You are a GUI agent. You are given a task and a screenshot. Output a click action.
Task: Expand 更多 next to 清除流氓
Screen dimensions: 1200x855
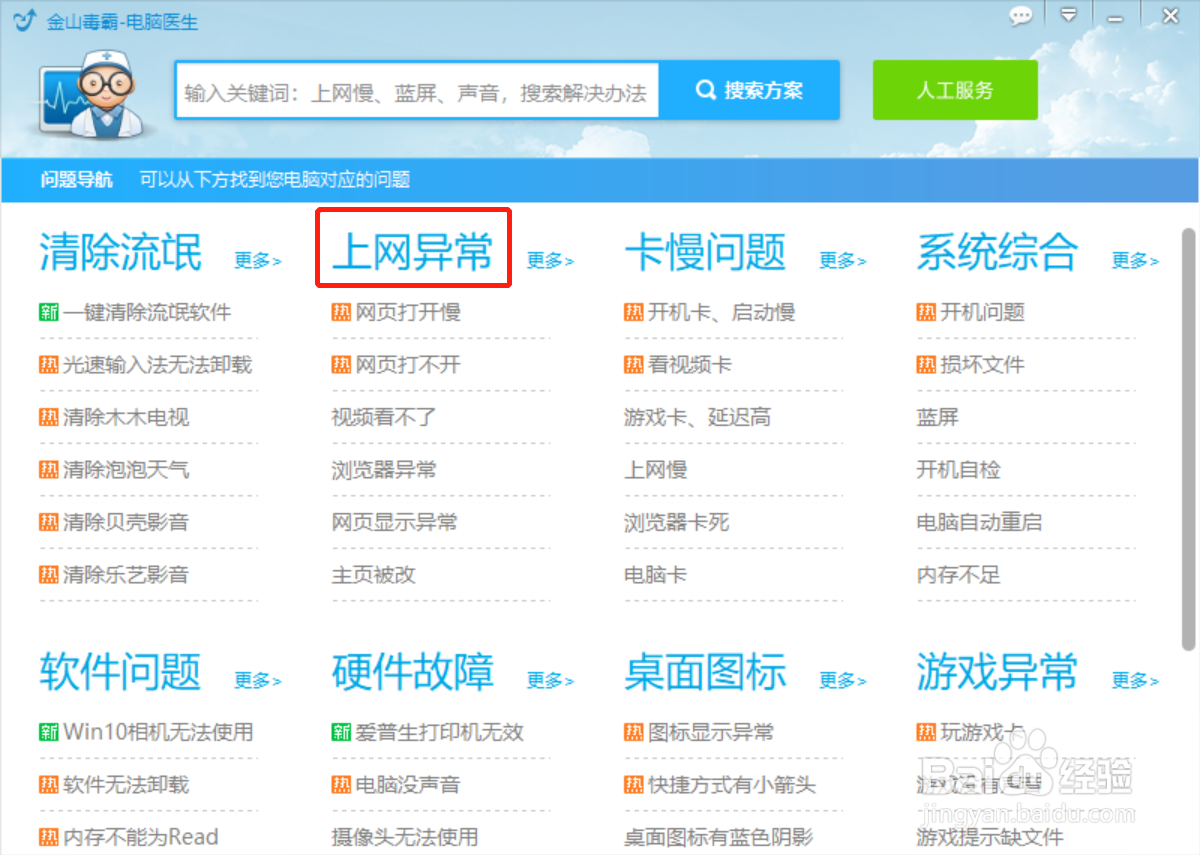click(258, 261)
